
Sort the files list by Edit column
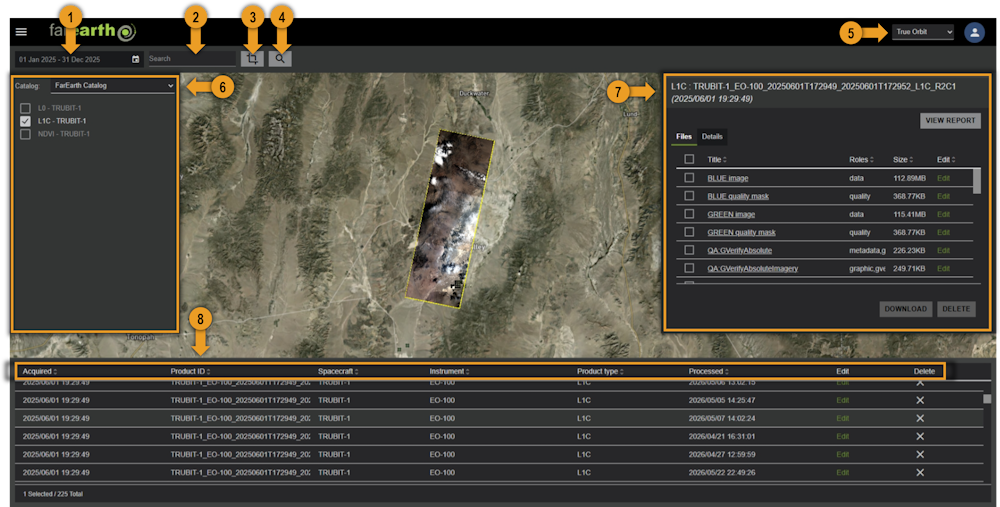[946, 159]
